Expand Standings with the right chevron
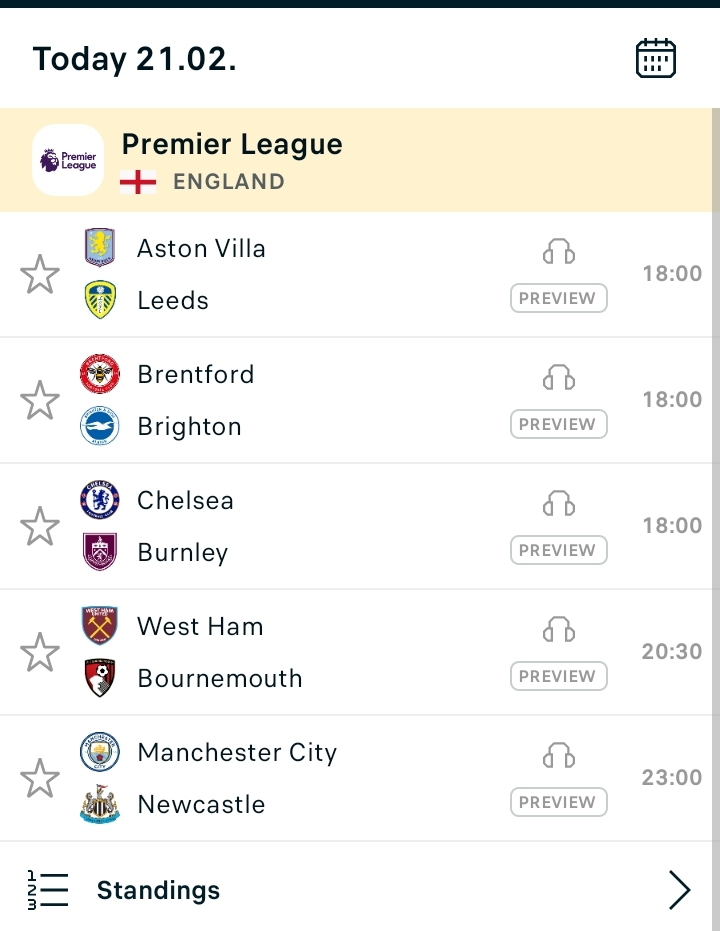Image resolution: width=720 pixels, height=931 pixels. (679, 890)
